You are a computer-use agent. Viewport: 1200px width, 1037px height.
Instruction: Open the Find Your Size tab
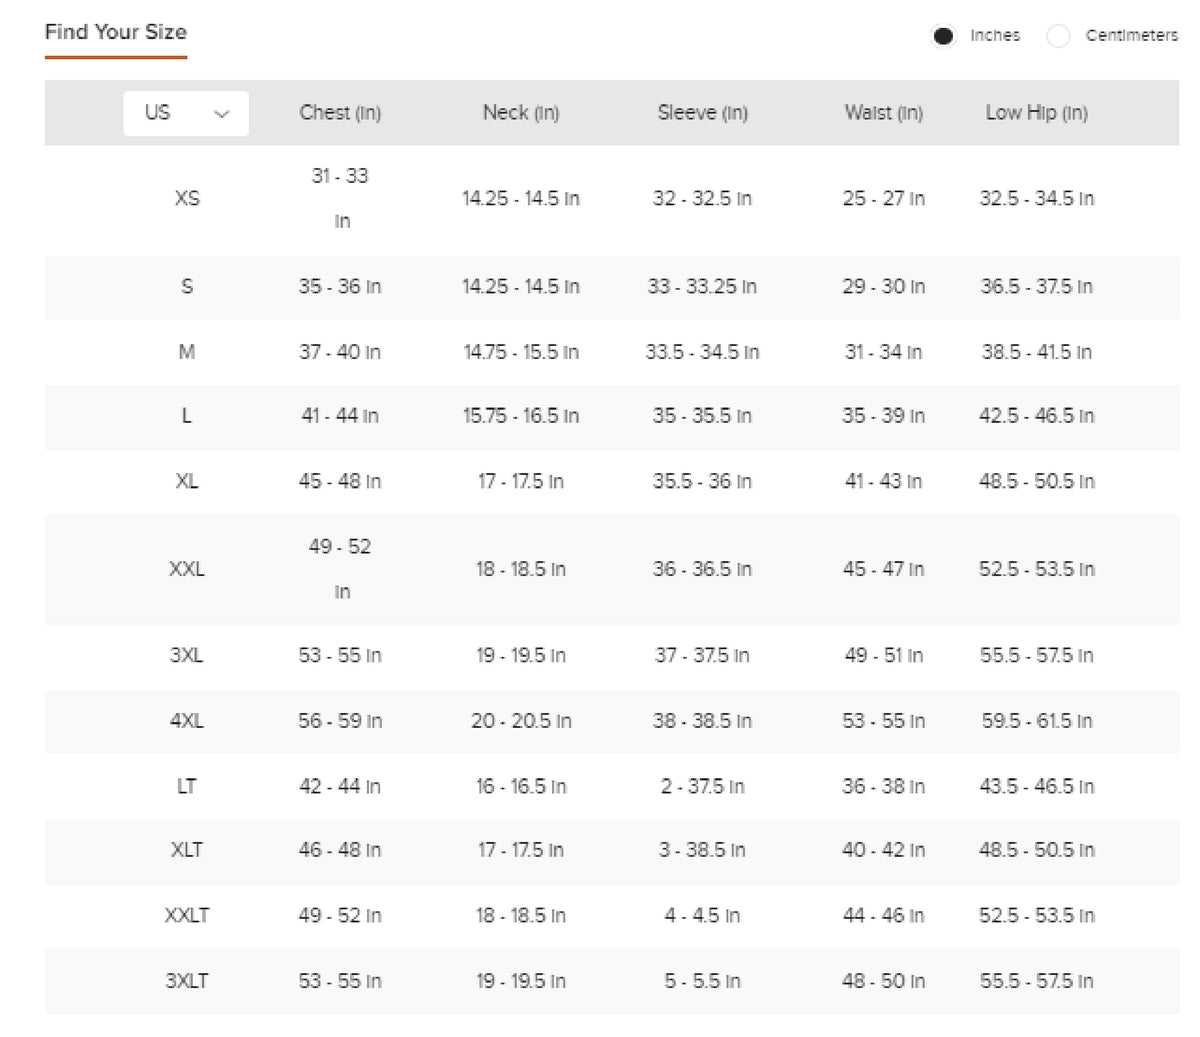tap(116, 32)
